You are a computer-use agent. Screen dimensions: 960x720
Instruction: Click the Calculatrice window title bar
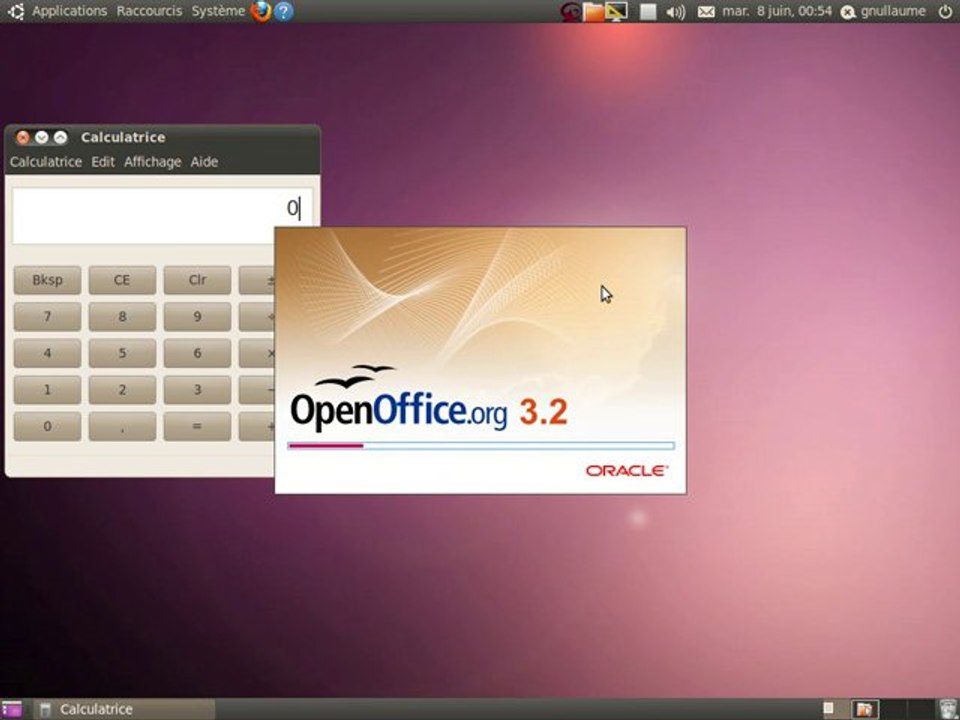(x=162, y=137)
